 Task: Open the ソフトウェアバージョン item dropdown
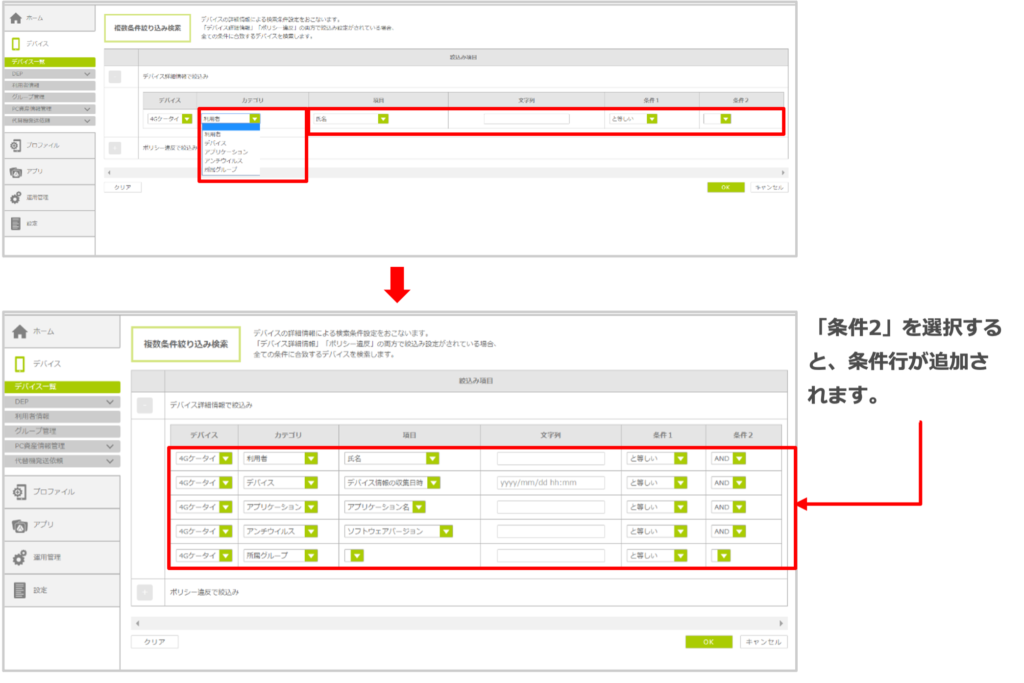click(x=433, y=531)
